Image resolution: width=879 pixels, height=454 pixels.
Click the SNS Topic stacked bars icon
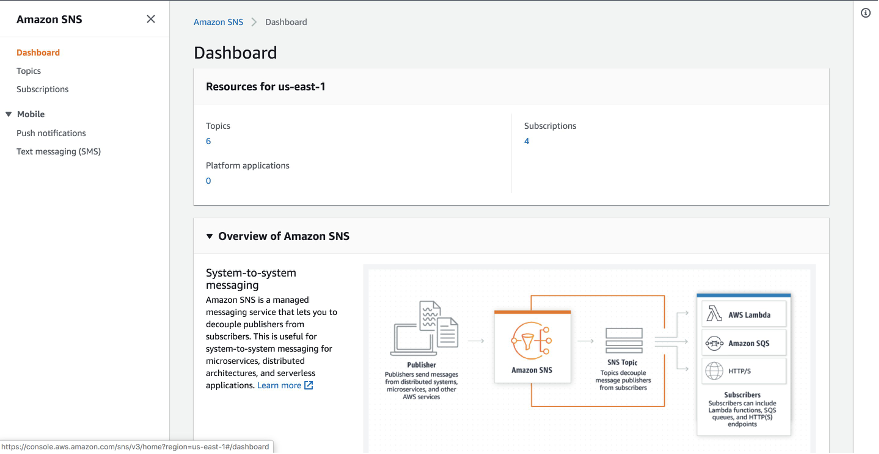[x=624, y=341]
